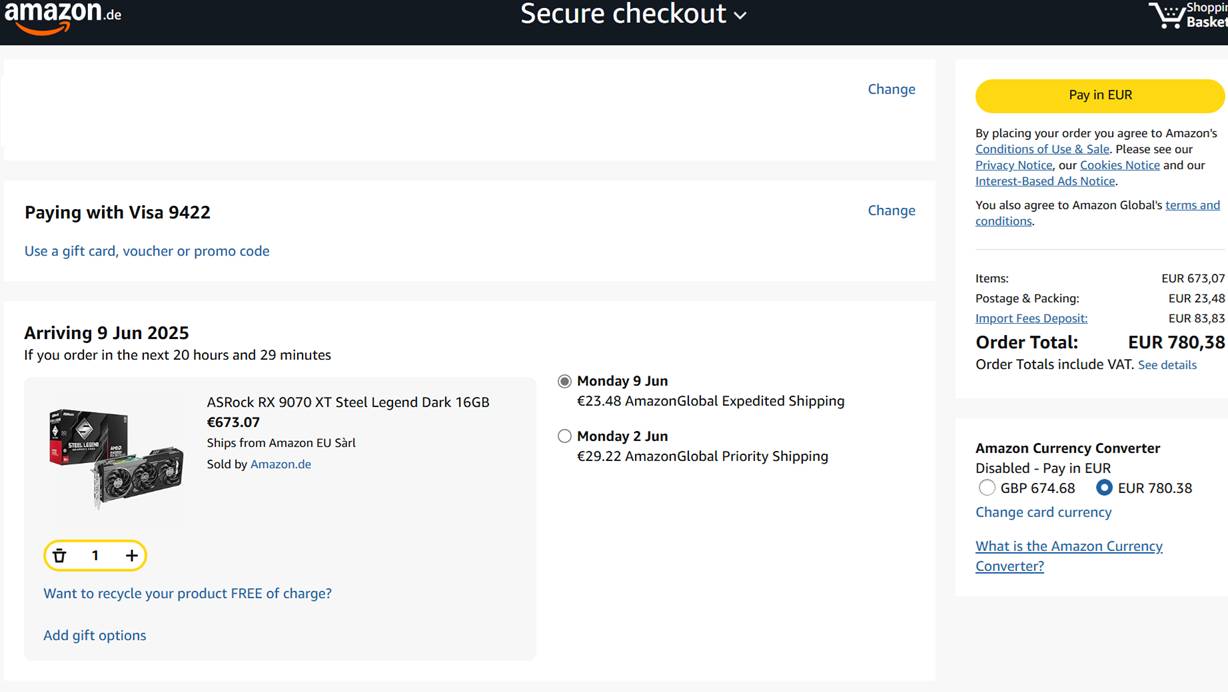Image resolution: width=1228 pixels, height=692 pixels.
Task: Click the Order Total EUR 780,38 amount
Action: click(1176, 342)
